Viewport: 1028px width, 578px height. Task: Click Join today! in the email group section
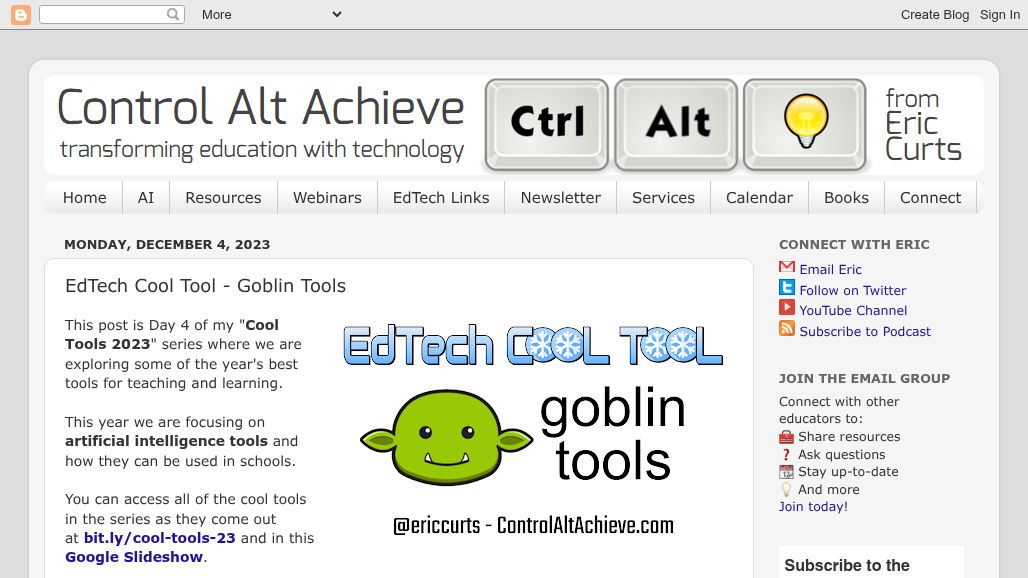pos(812,506)
